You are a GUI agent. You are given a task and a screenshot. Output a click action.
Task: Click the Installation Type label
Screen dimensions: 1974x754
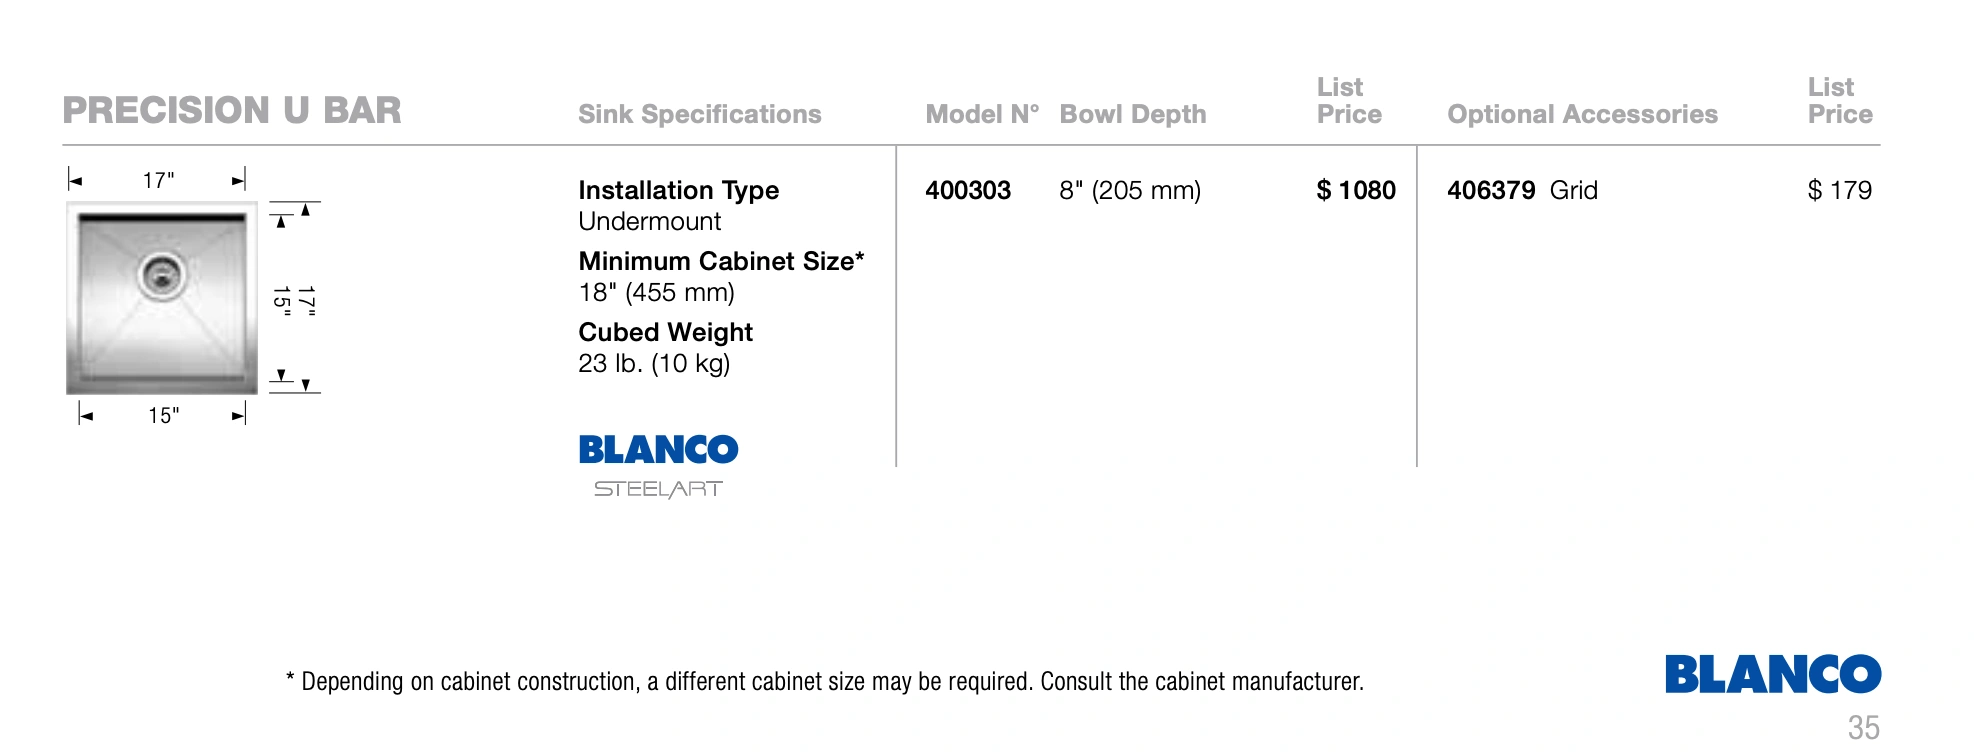pyautogui.click(x=678, y=190)
